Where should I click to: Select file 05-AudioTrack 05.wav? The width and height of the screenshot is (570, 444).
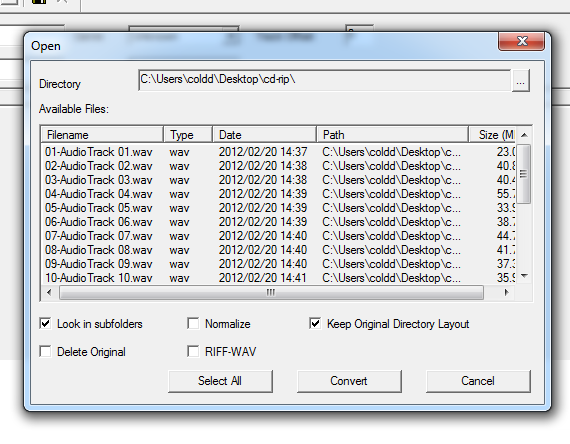(99, 208)
